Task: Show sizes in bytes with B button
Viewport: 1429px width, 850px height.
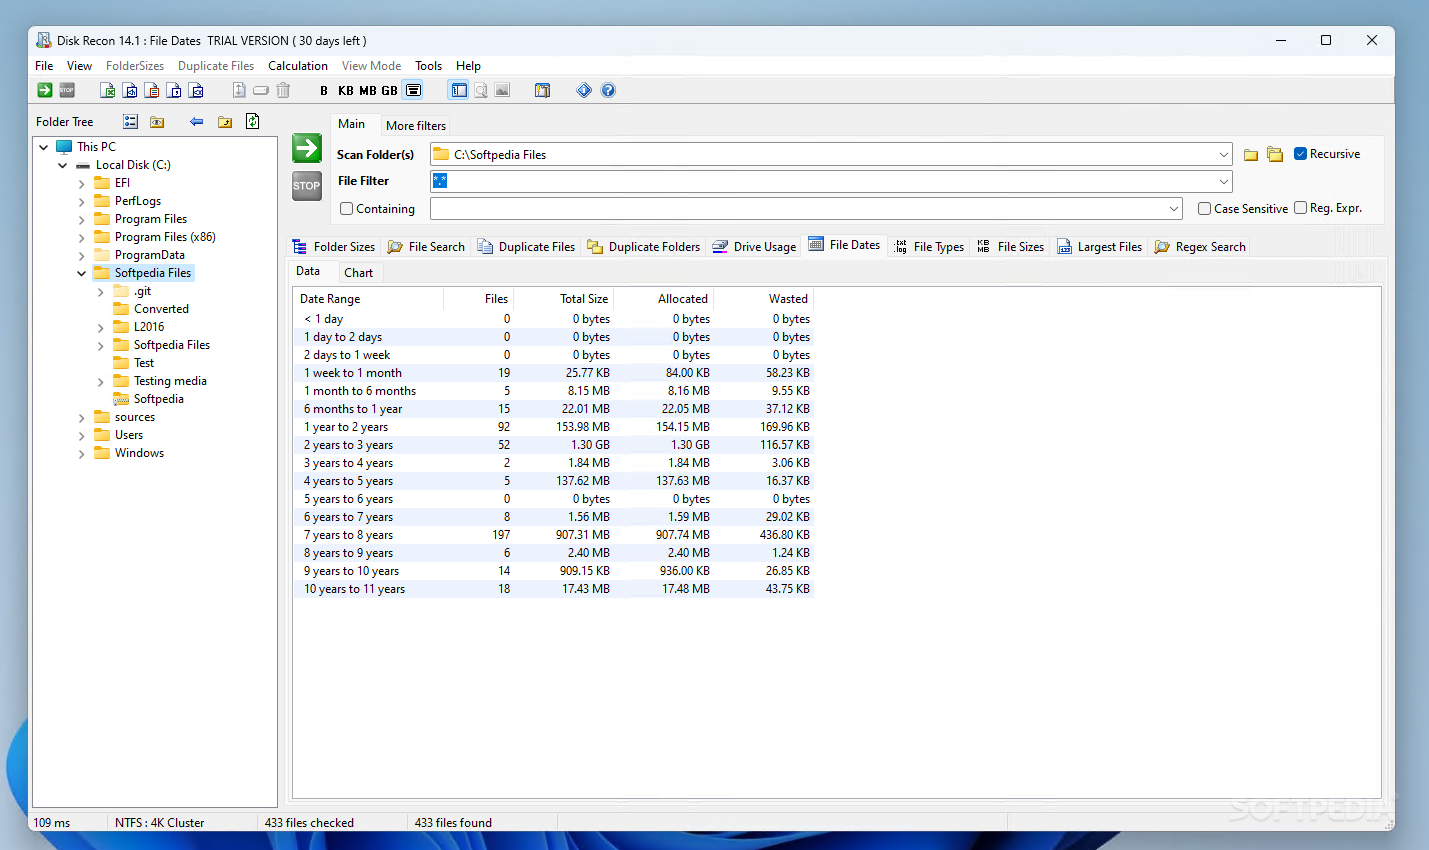Action: [324, 90]
